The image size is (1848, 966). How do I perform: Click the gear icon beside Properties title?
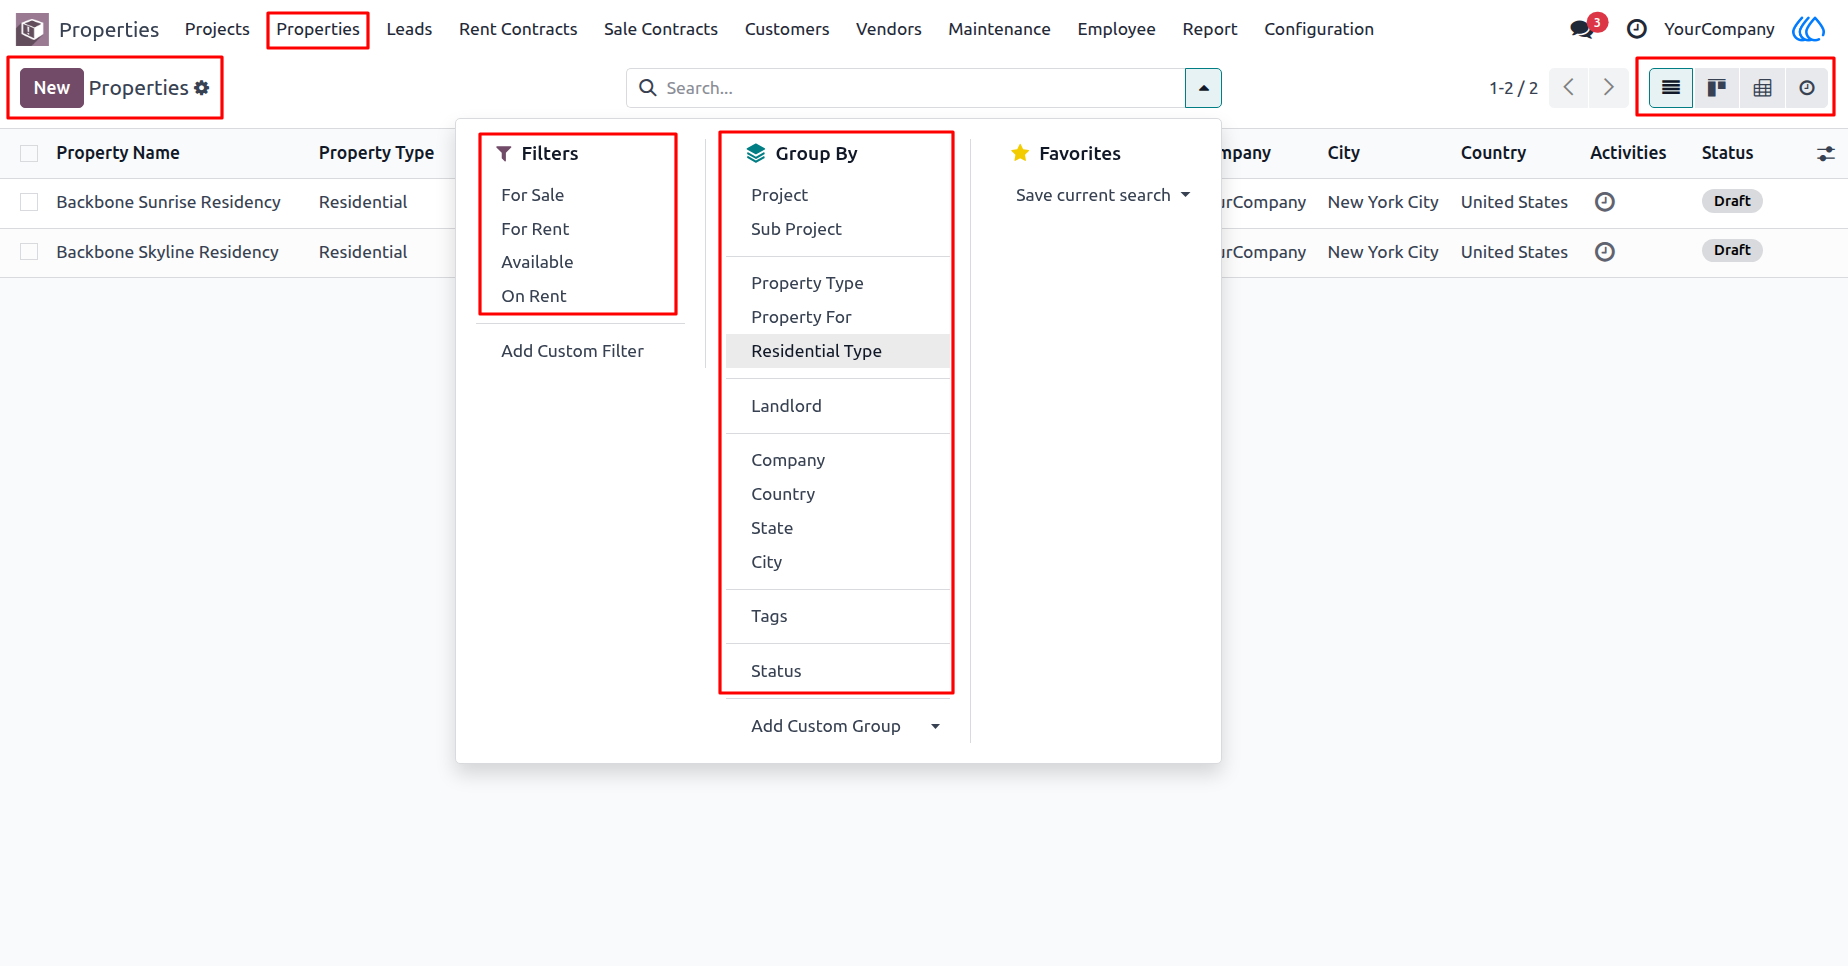(x=202, y=88)
